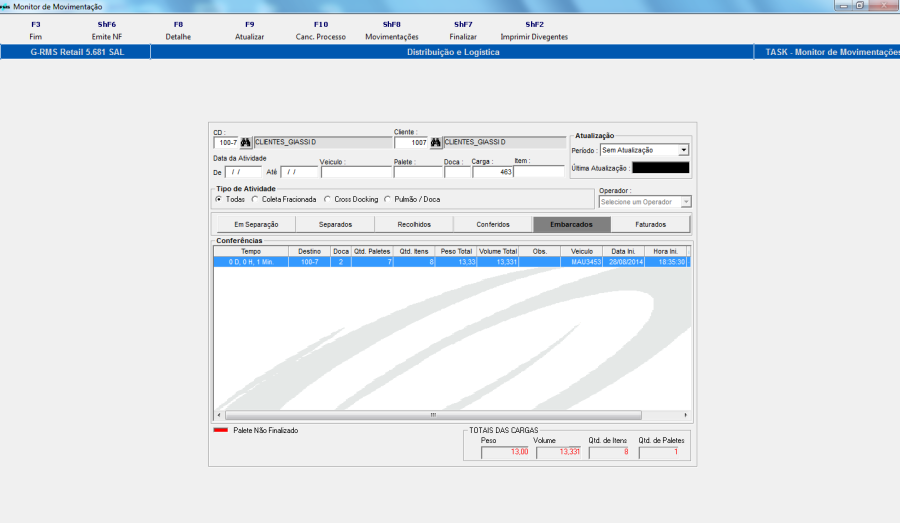Click the F8 Detalhe button
900x523 pixels.
tap(178, 30)
